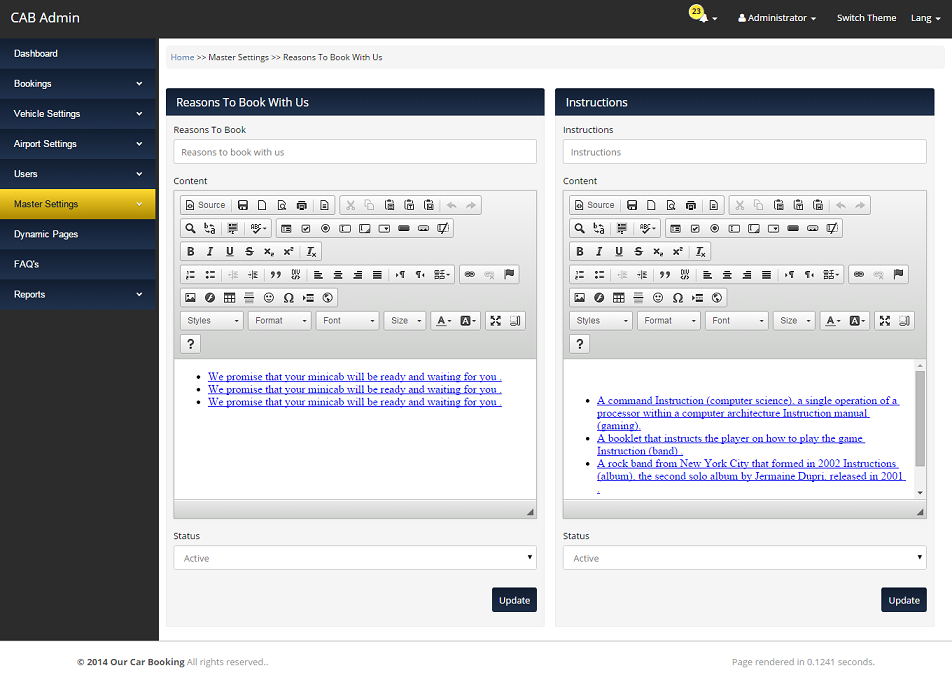Click Switch Theme link
The image size is (952, 689).
866,18
